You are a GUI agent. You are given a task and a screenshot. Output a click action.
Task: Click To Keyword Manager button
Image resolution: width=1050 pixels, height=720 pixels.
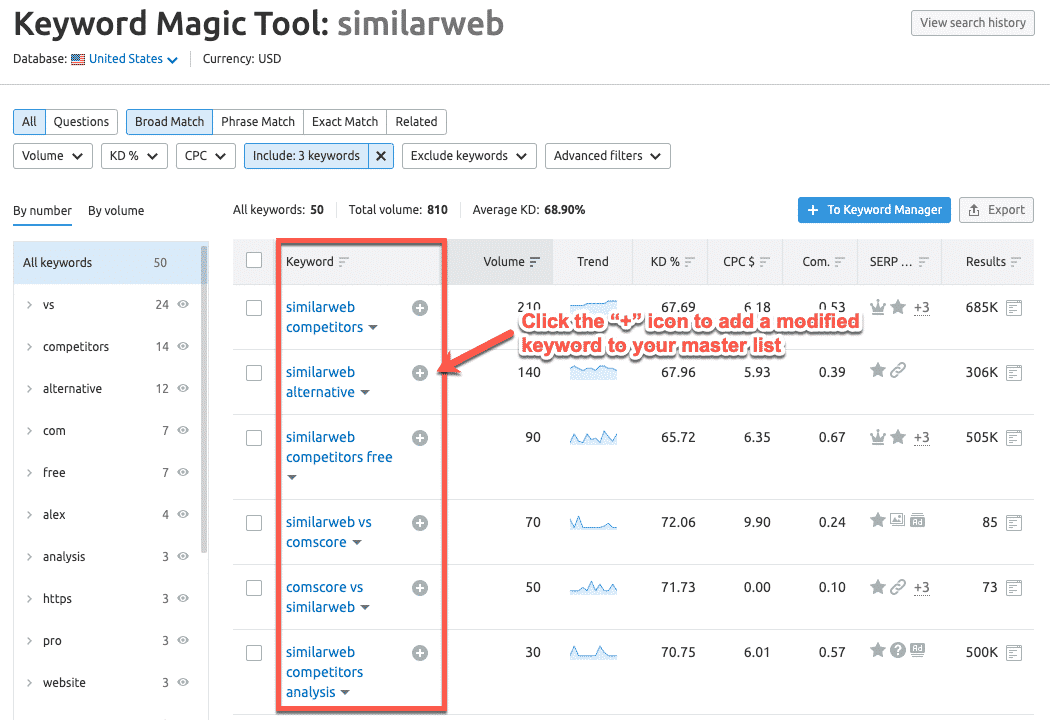[x=873, y=210]
